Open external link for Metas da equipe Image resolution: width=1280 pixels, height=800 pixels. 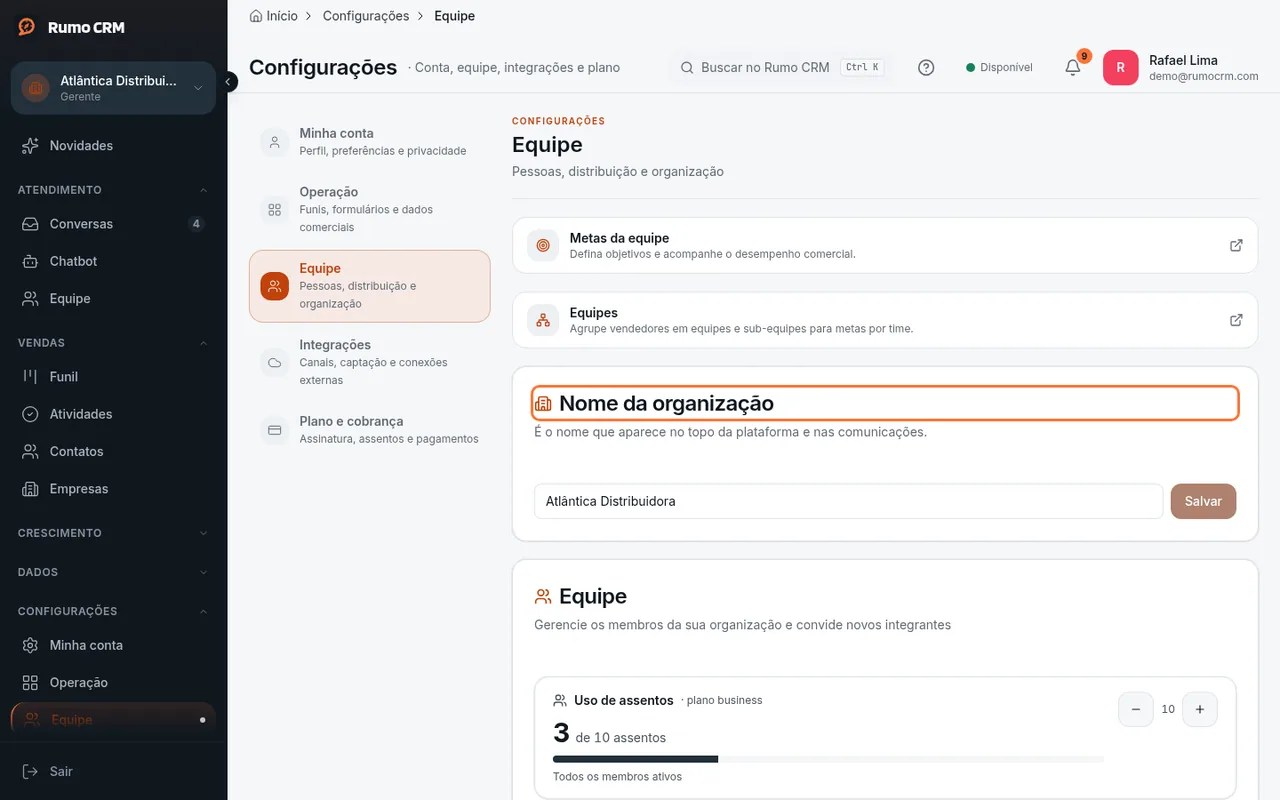[x=1236, y=245]
